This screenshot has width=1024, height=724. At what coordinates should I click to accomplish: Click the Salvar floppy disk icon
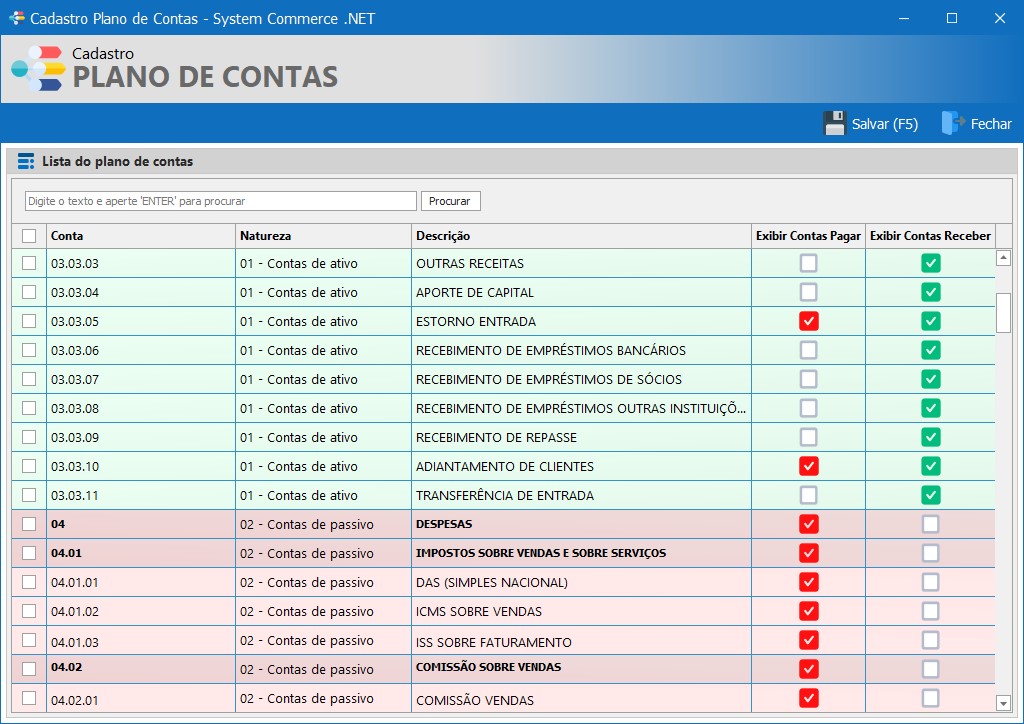pos(835,124)
